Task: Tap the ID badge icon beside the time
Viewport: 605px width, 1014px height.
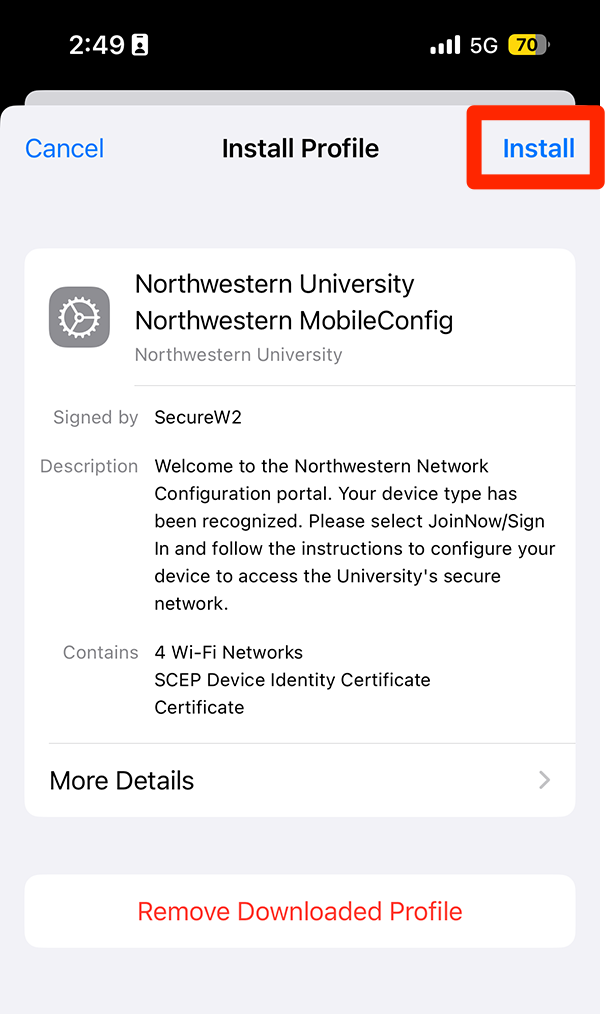Action: coord(140,45)
